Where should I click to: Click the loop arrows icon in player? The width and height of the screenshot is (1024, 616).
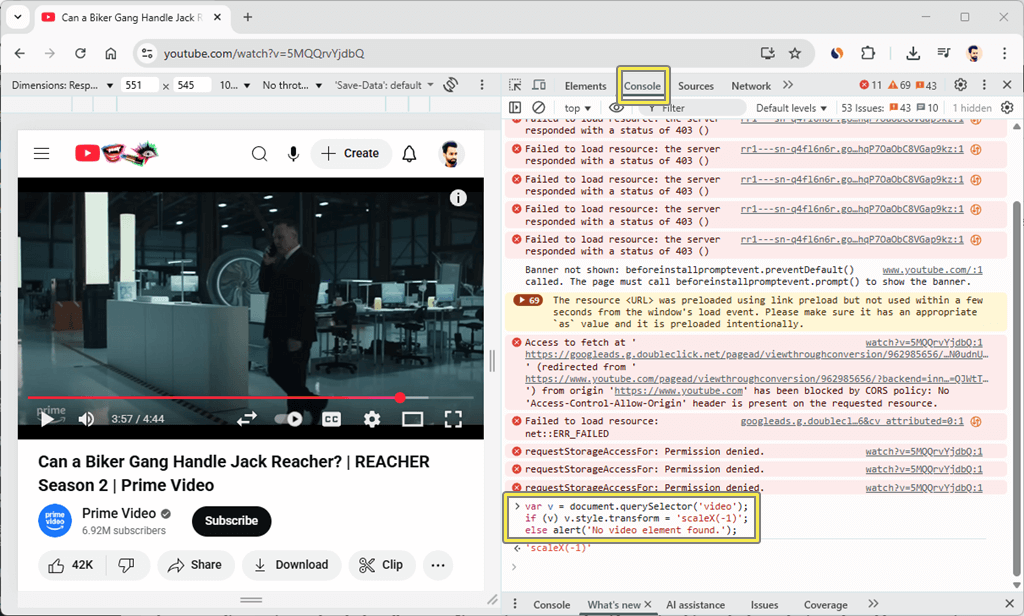247,419
